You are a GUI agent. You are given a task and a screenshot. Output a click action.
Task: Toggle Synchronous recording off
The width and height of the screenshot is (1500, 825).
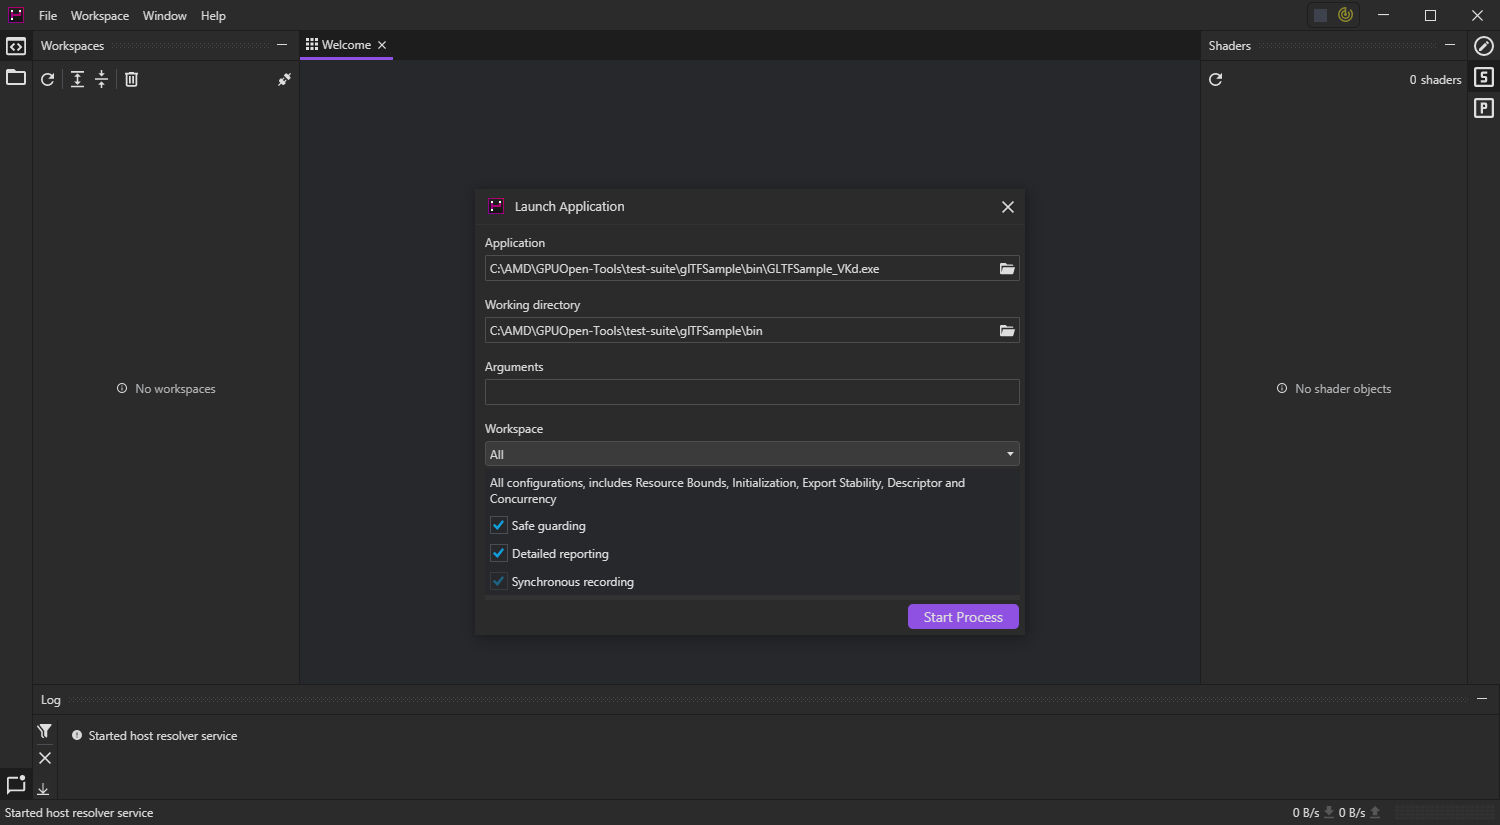[498, 581]
